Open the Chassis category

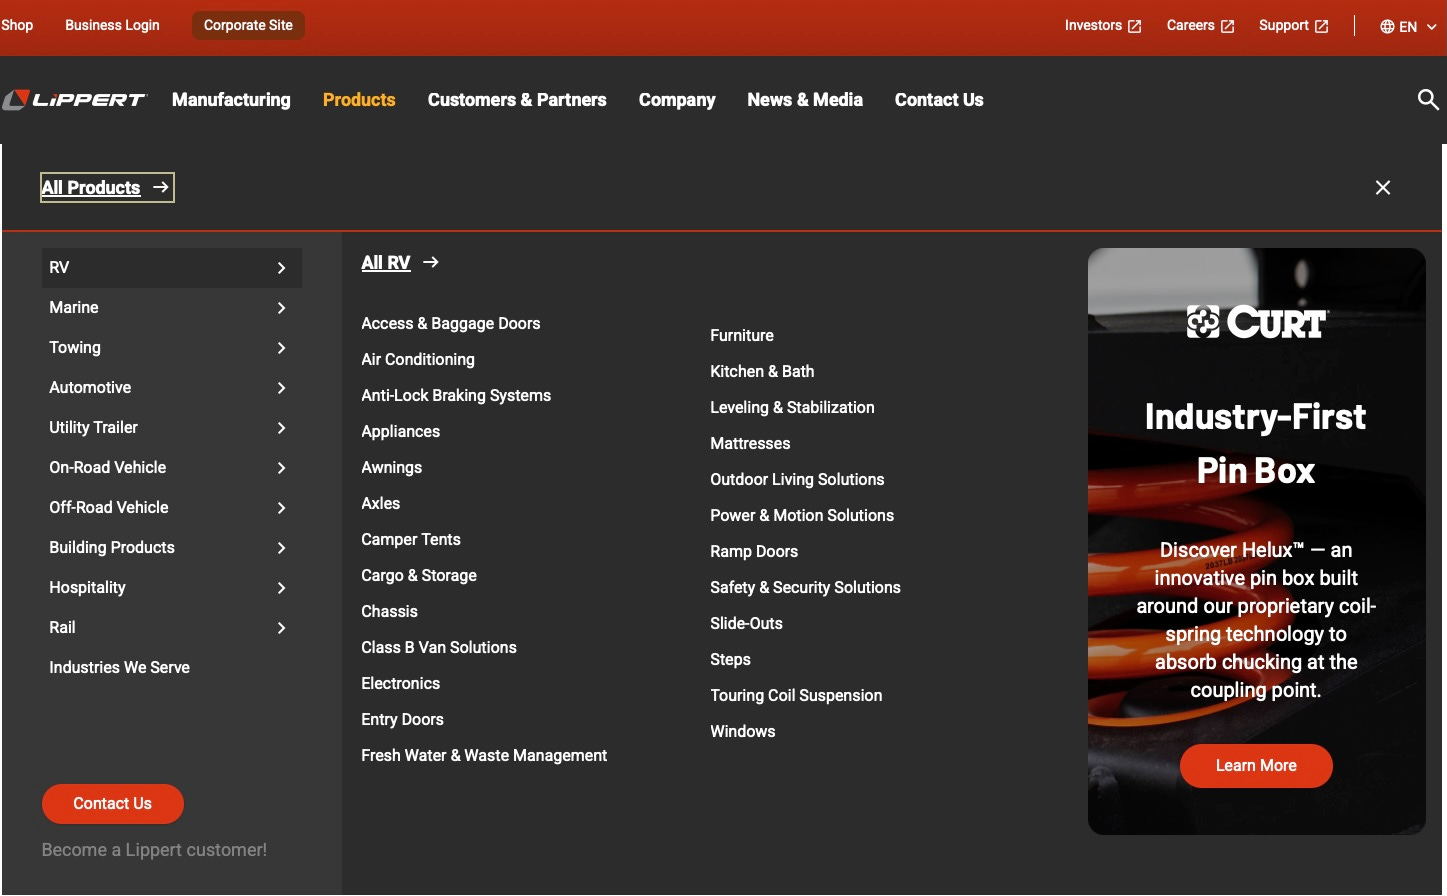click(390, 611)
